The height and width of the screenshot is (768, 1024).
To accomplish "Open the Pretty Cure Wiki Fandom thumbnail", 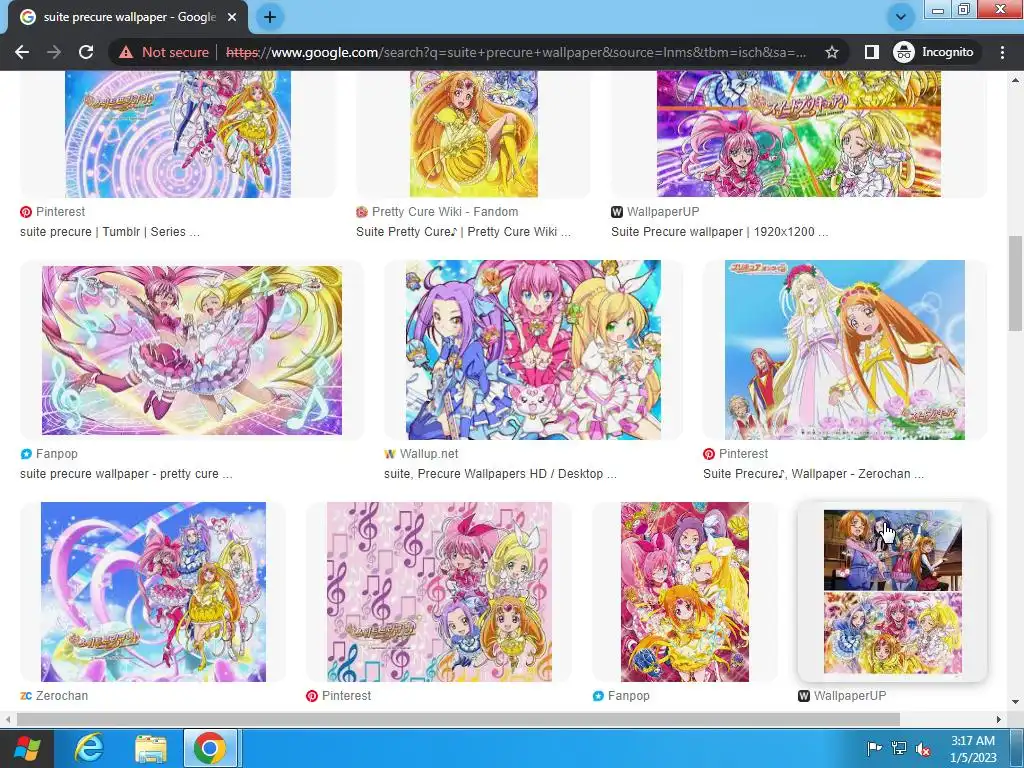I will click(473, 134).
